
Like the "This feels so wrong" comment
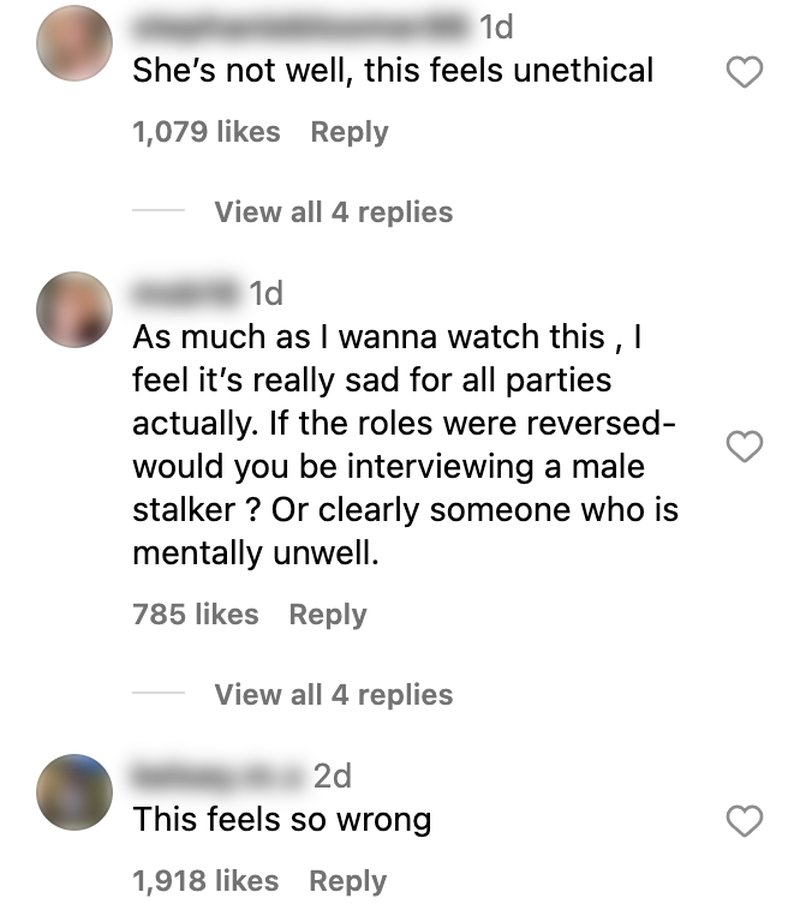[744, 821]
